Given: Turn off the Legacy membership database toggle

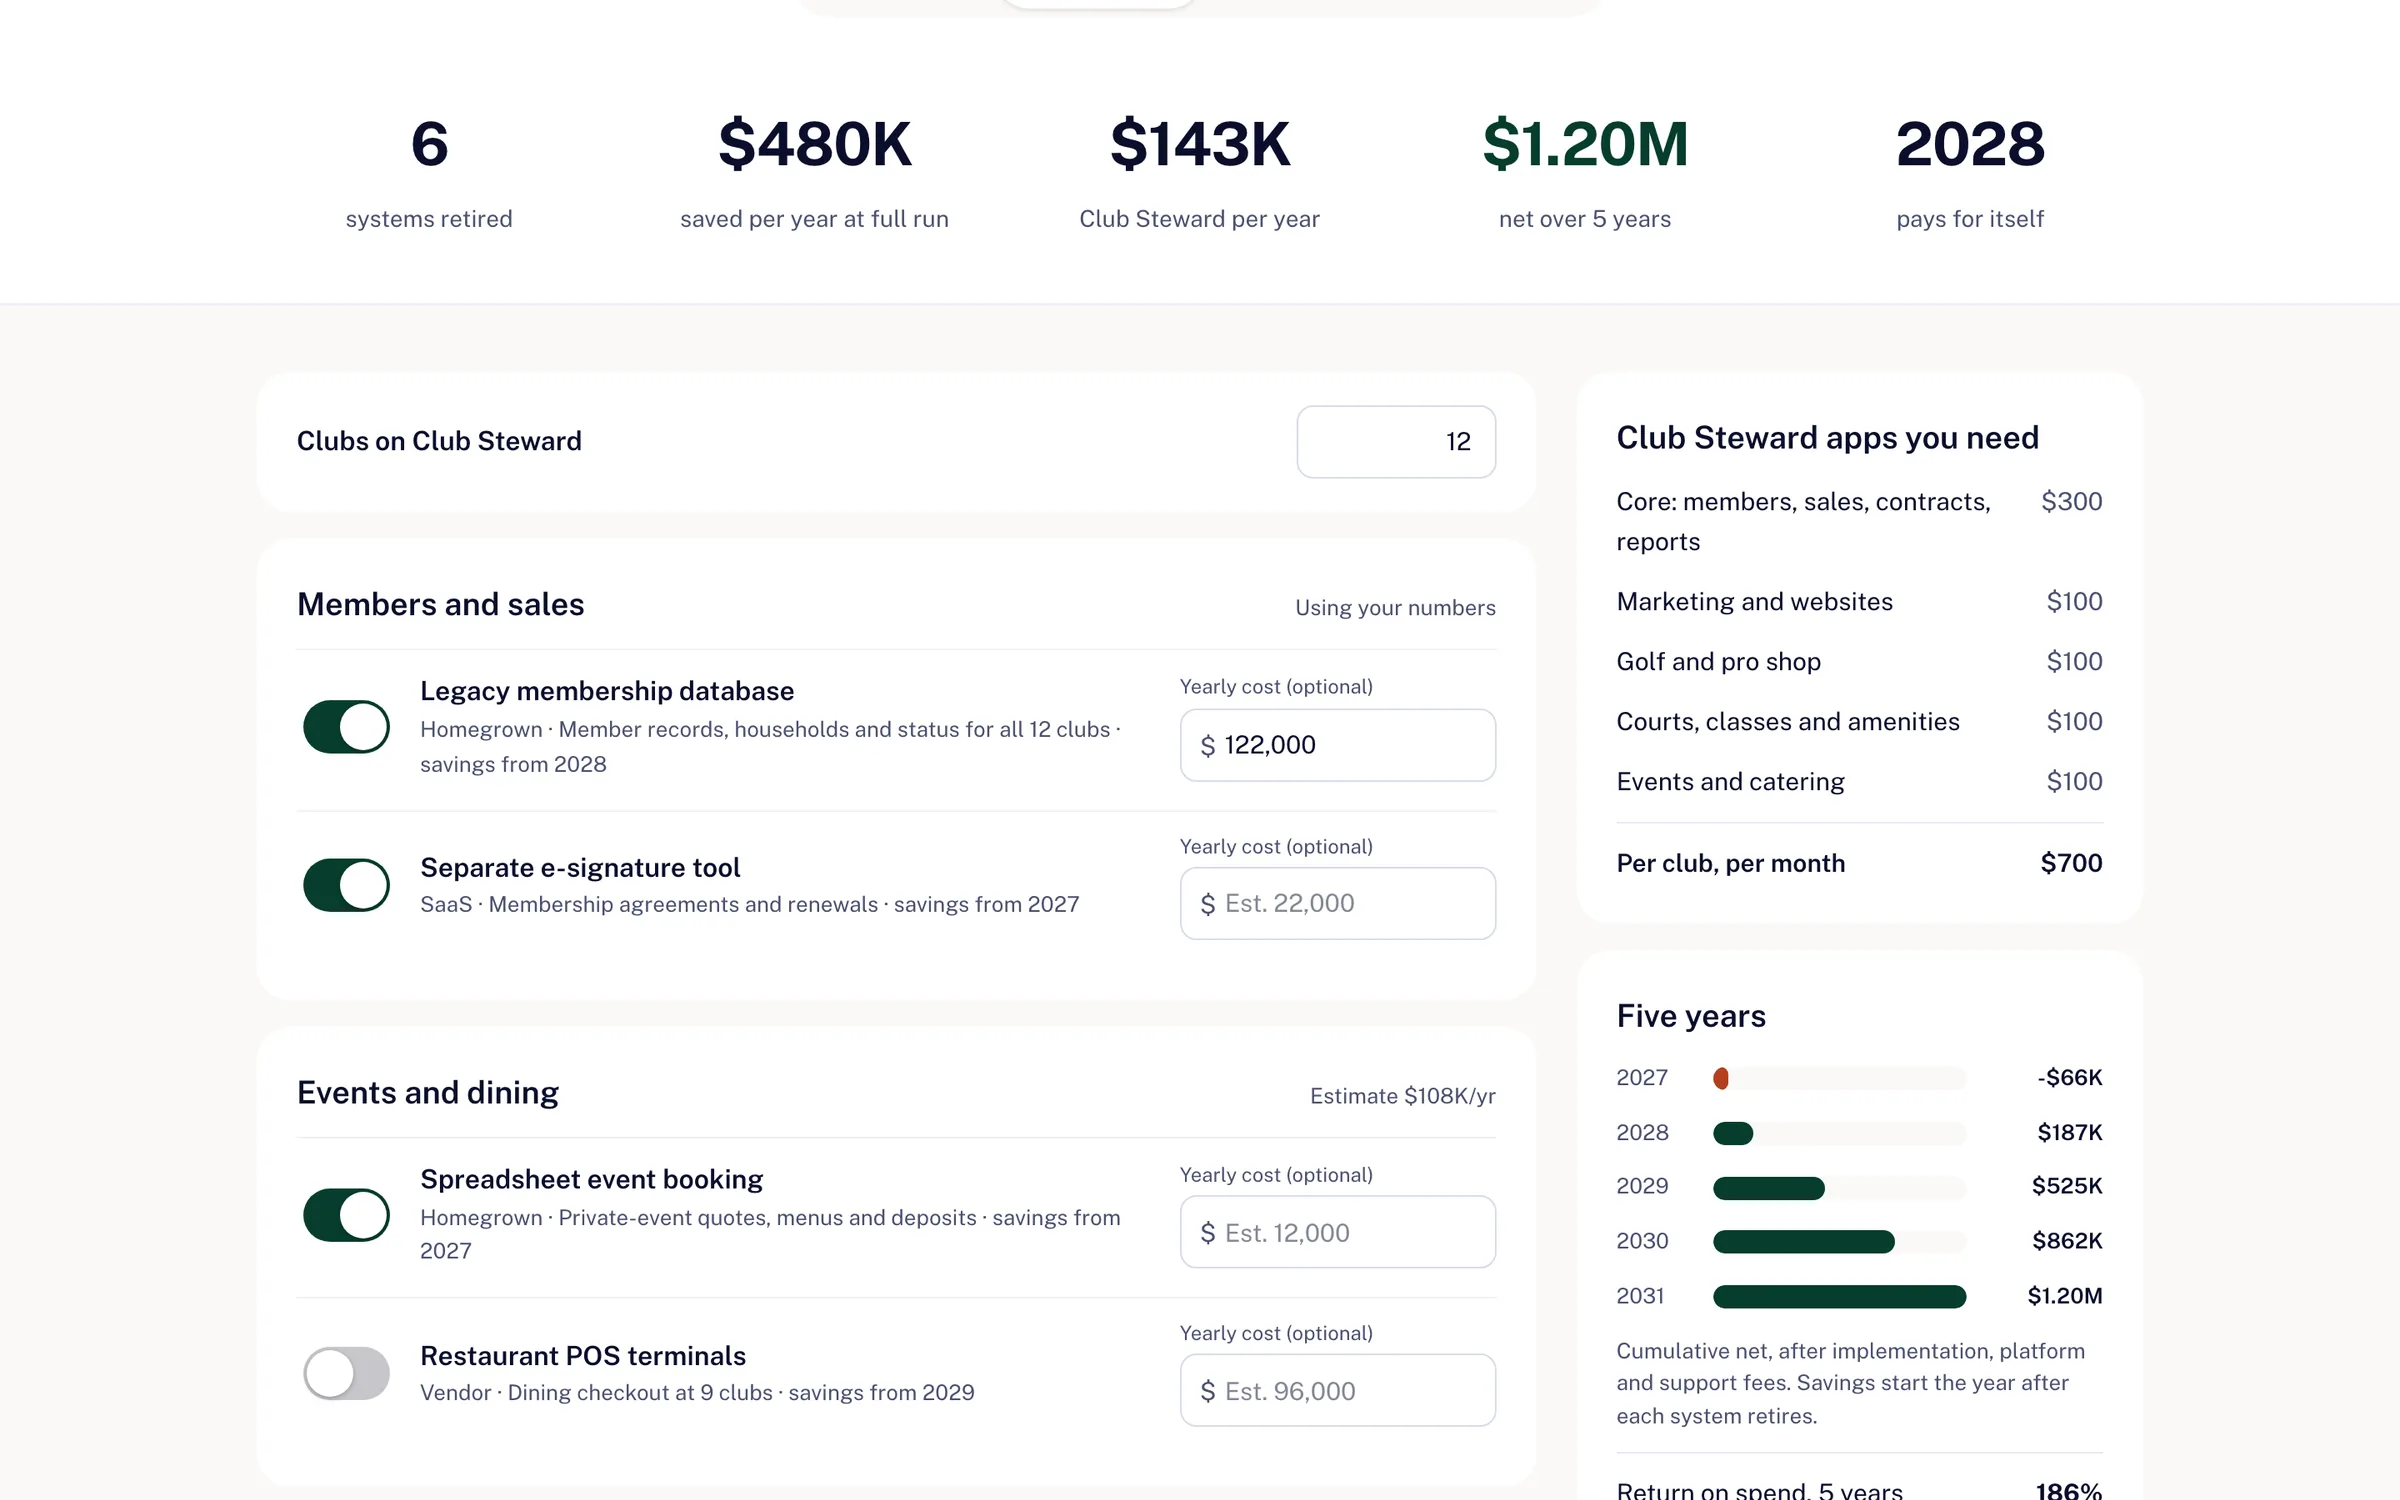Looking at the screenshot, I should tap(346, 727).
